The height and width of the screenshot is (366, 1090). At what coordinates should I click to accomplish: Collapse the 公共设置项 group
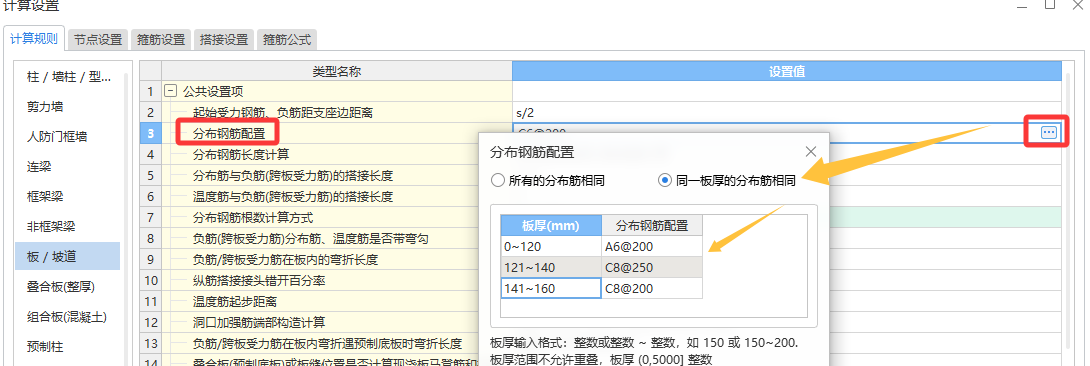170,91
